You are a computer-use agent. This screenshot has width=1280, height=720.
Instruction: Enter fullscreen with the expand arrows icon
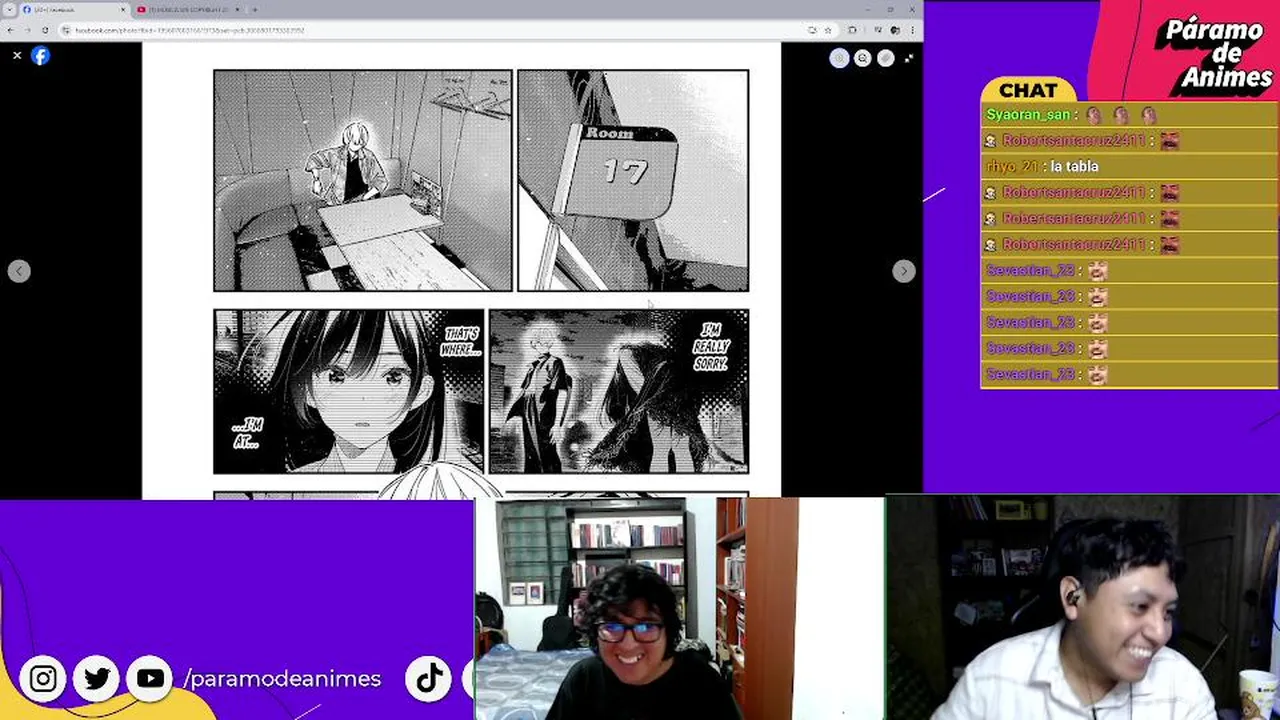pos(908,58)
